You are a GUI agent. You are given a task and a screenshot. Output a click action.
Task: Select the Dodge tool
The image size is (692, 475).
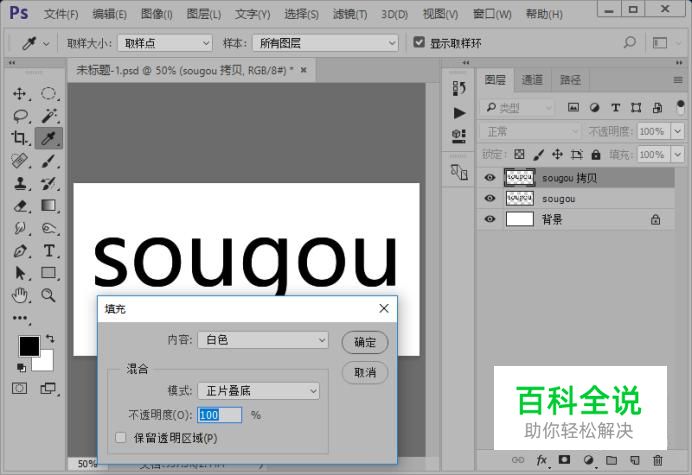click(x=49, y=228)
